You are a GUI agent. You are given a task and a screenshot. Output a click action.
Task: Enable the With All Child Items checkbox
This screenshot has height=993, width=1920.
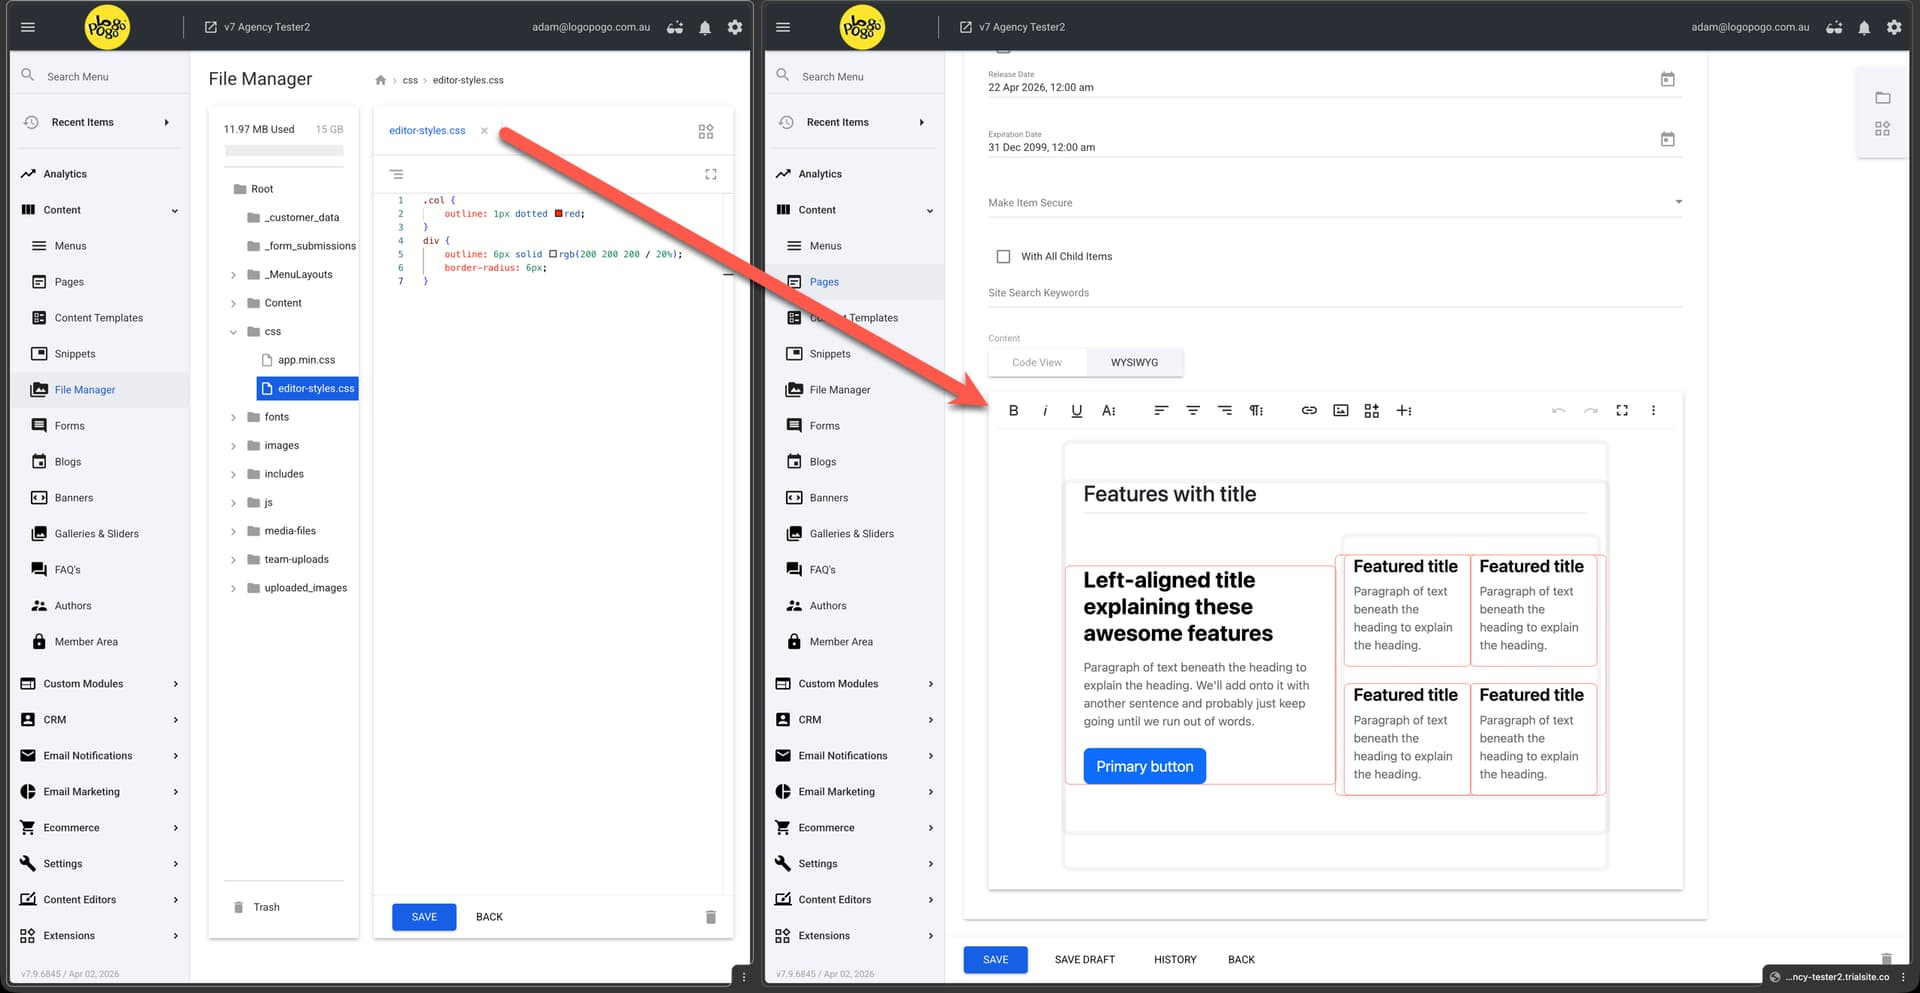coord(1003,256)
